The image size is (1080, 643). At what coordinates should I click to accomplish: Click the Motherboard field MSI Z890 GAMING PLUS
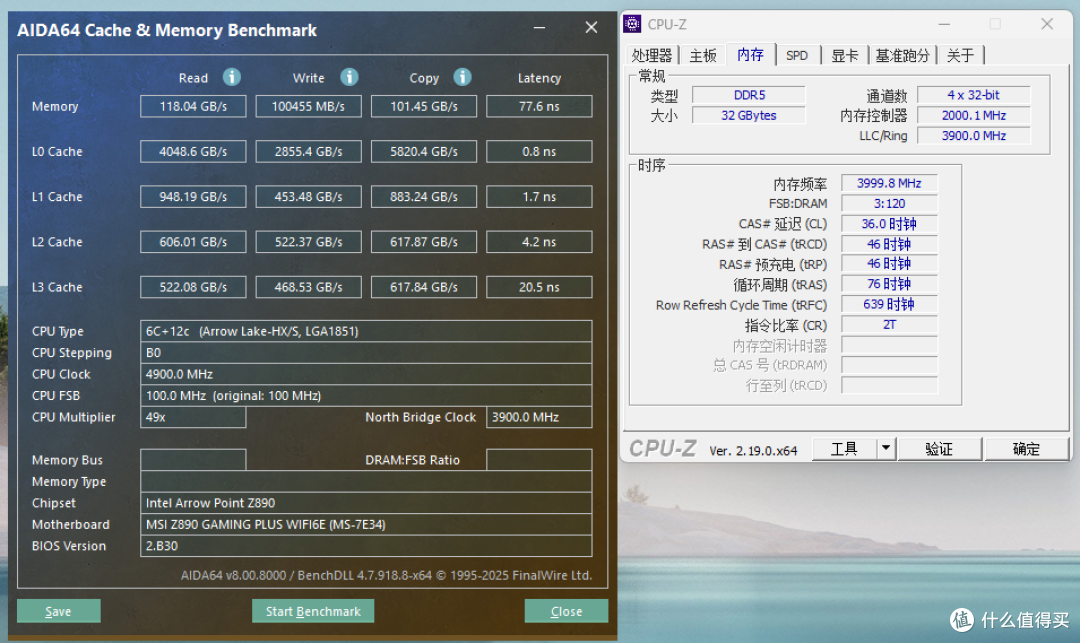tap(366, 524)
